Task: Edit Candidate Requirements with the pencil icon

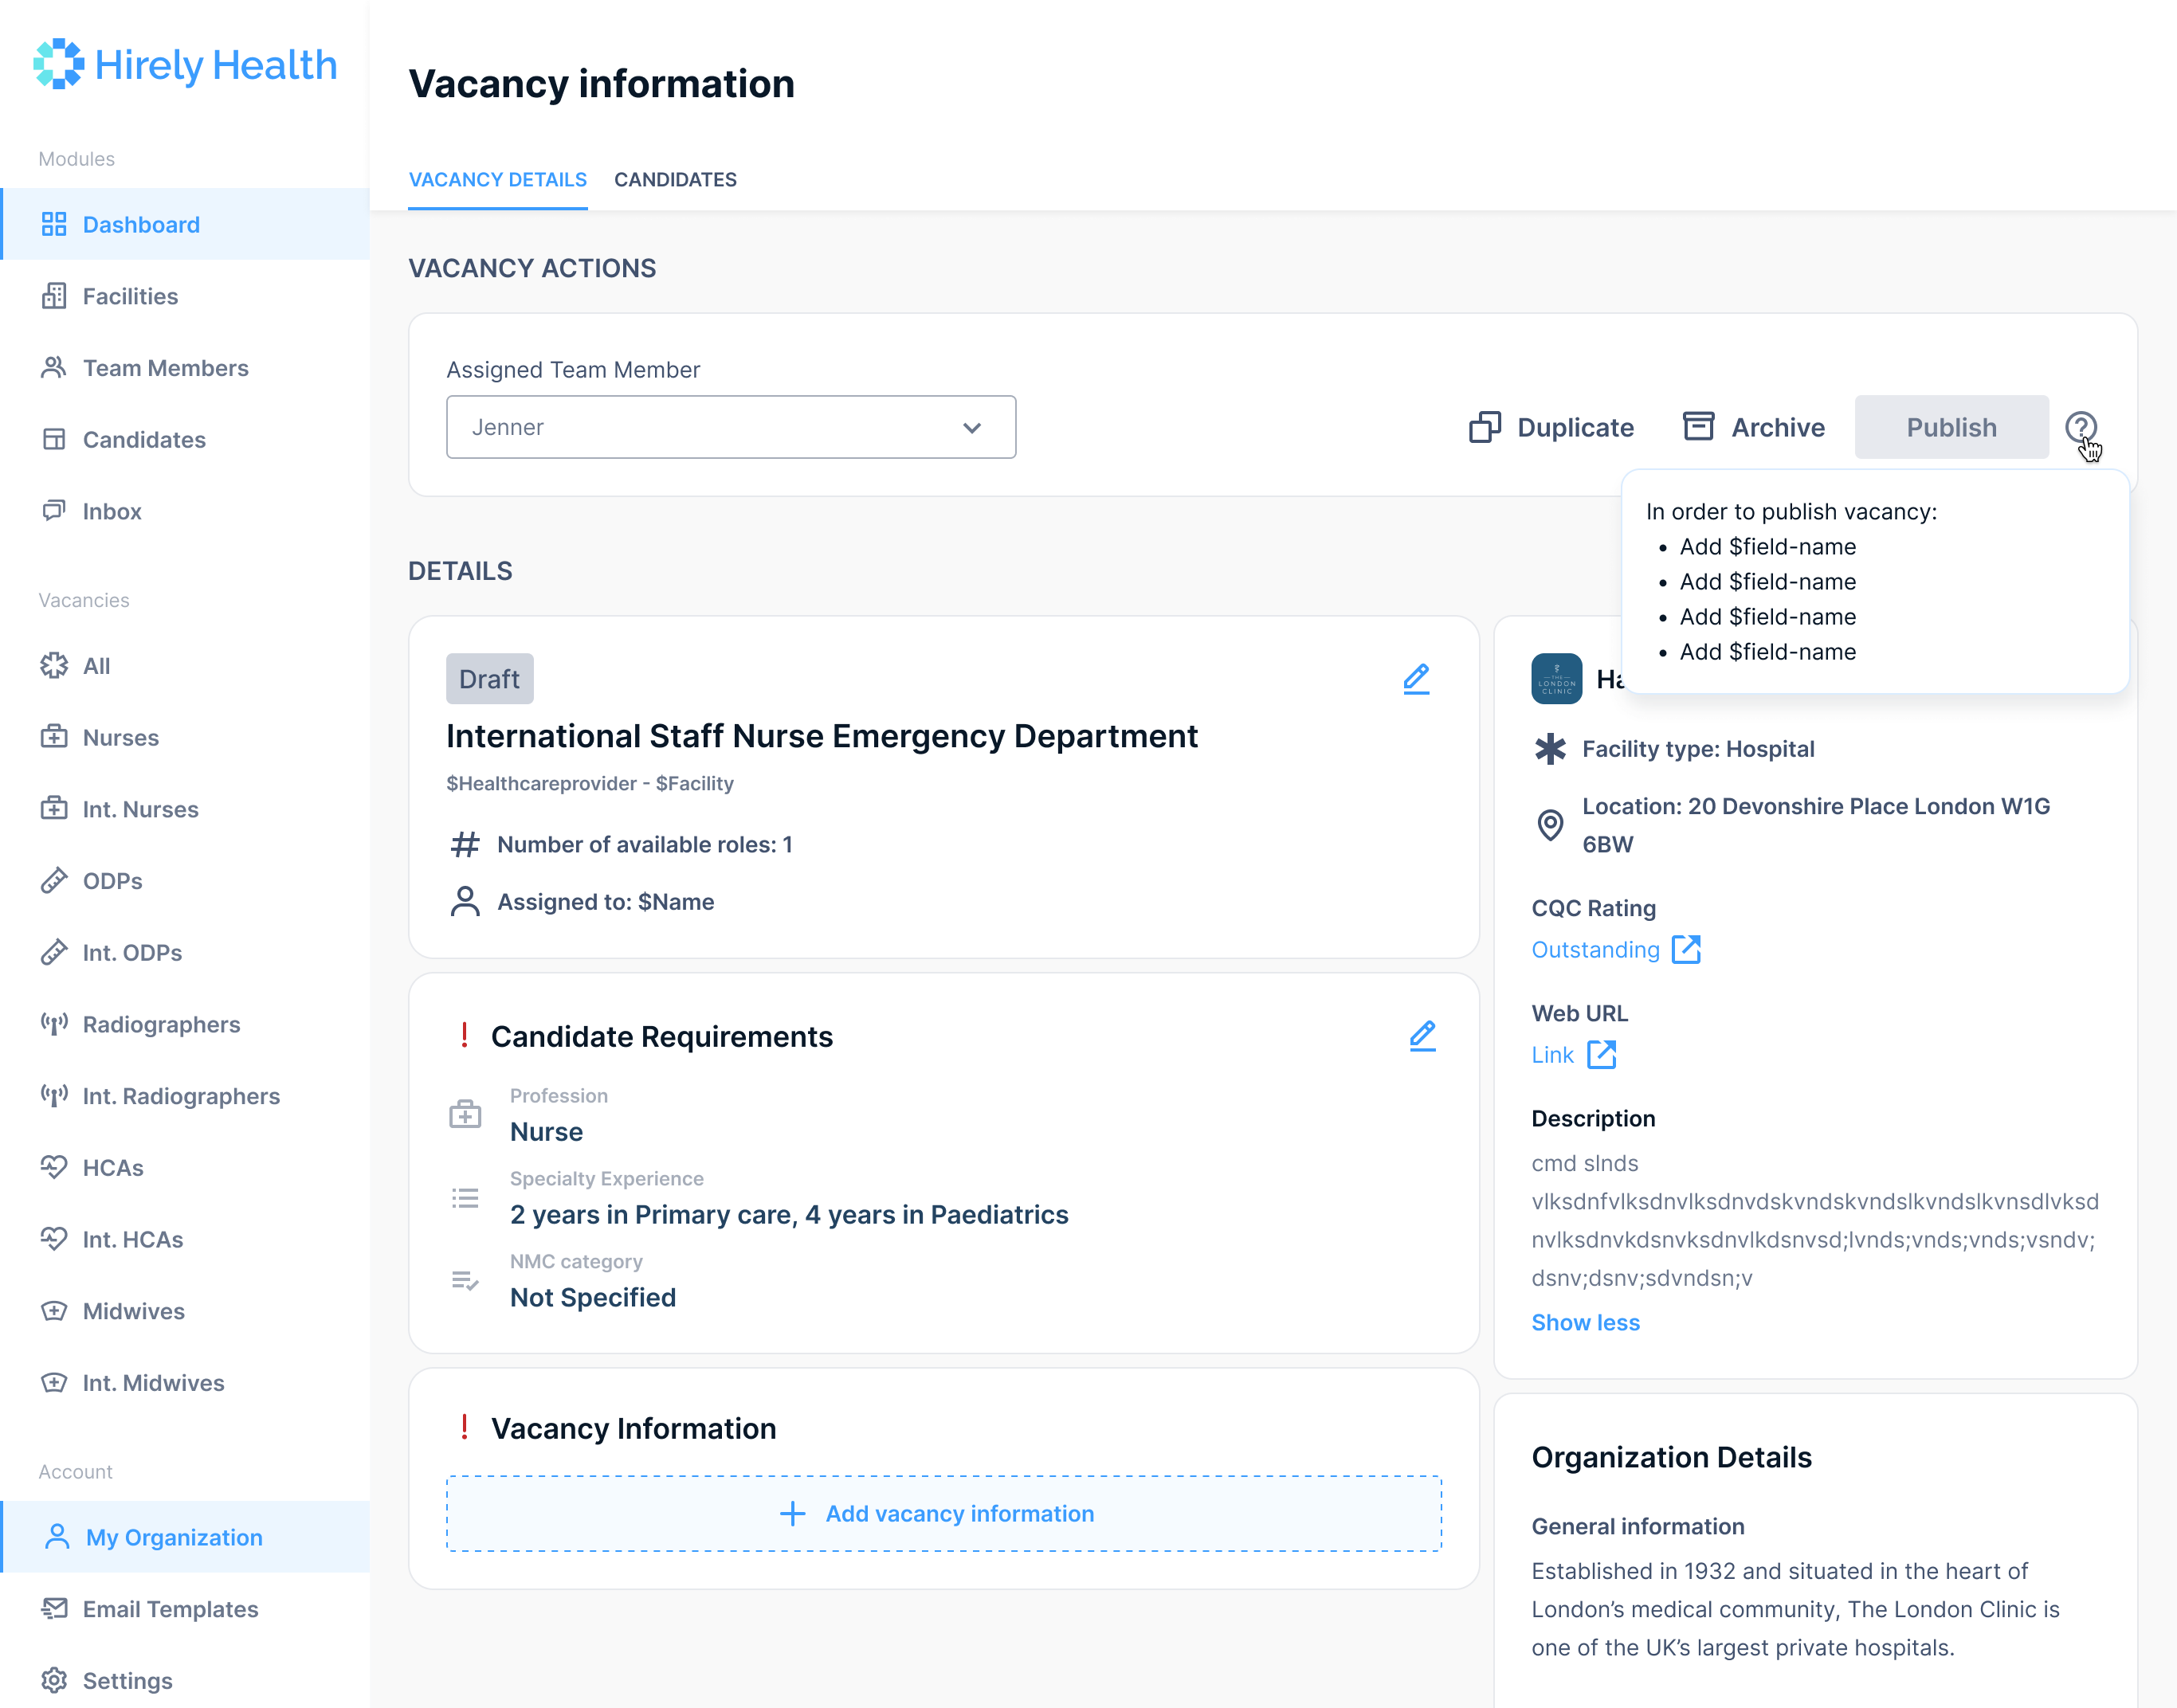Action: (1422, 1036)
